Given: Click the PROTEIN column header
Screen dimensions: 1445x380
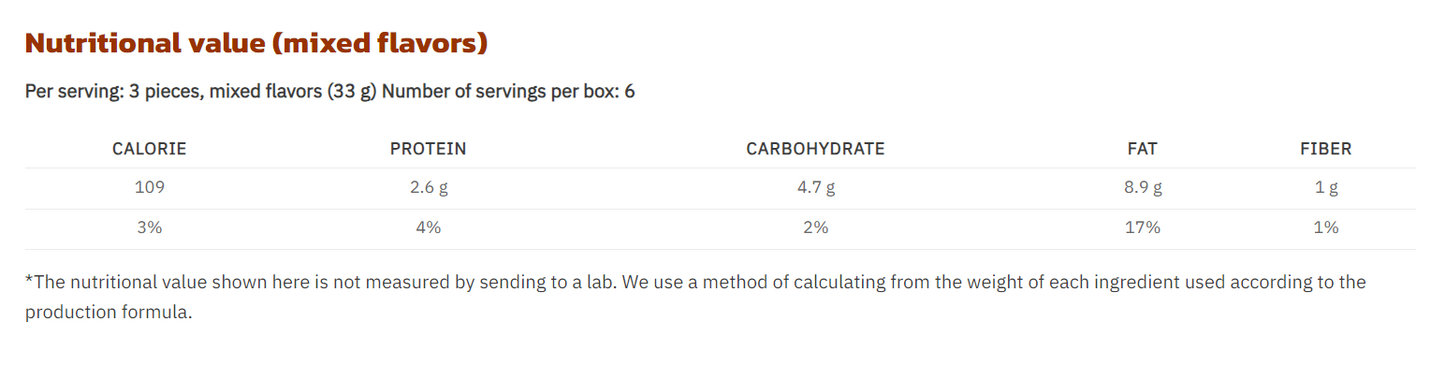Looking at the screenshot, I should point(428,149).
